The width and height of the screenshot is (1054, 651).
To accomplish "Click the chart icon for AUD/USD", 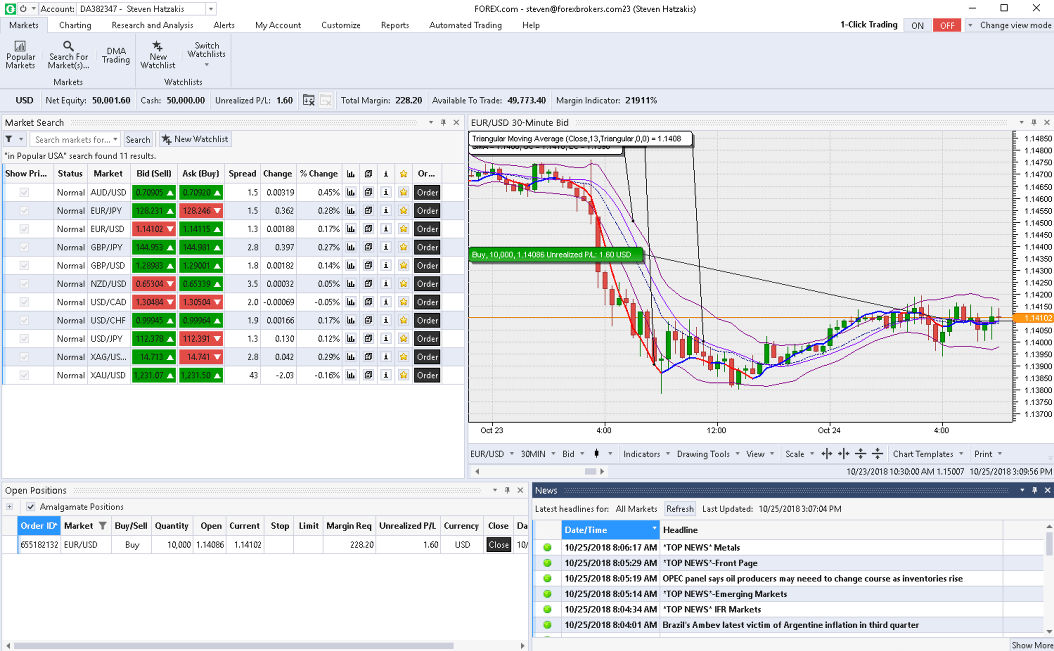I will [350, 192].
